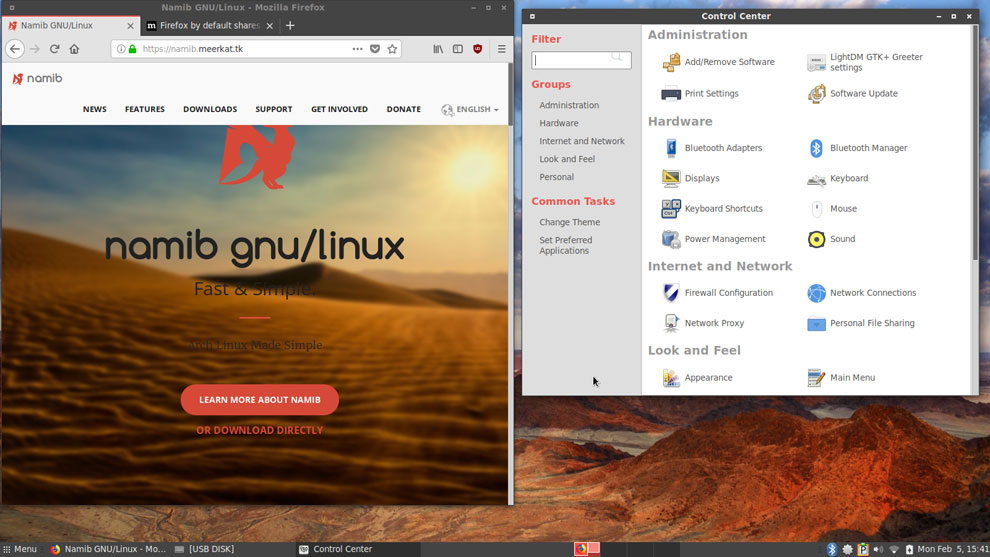Launch Bluetooth Manager
Viewport: 990px width, 557px height.
pos(857,148)
